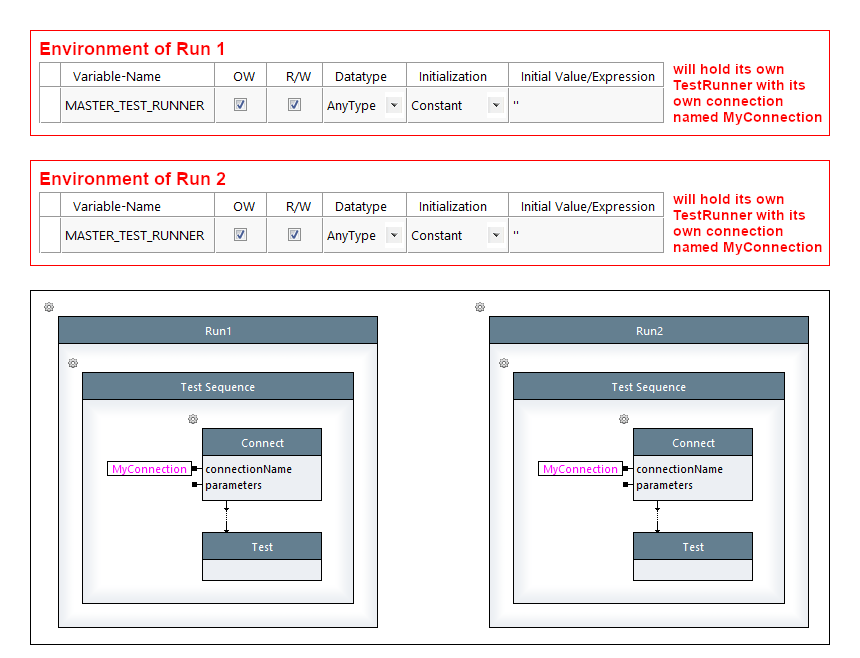Click gear icon above Run2's Test Sequence

coord(504,364)
